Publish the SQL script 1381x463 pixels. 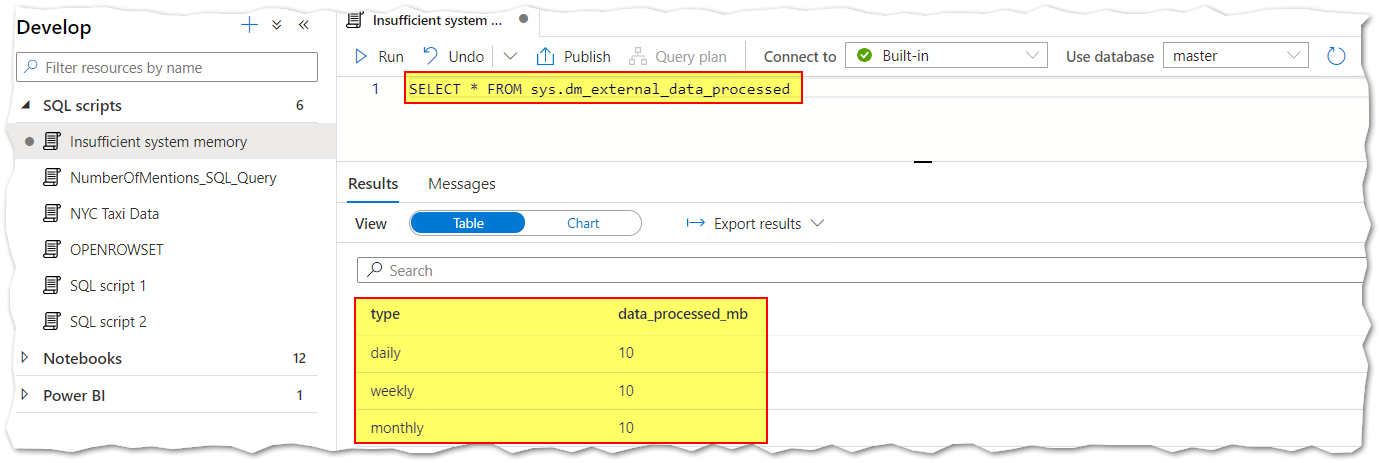click(574, 57)
